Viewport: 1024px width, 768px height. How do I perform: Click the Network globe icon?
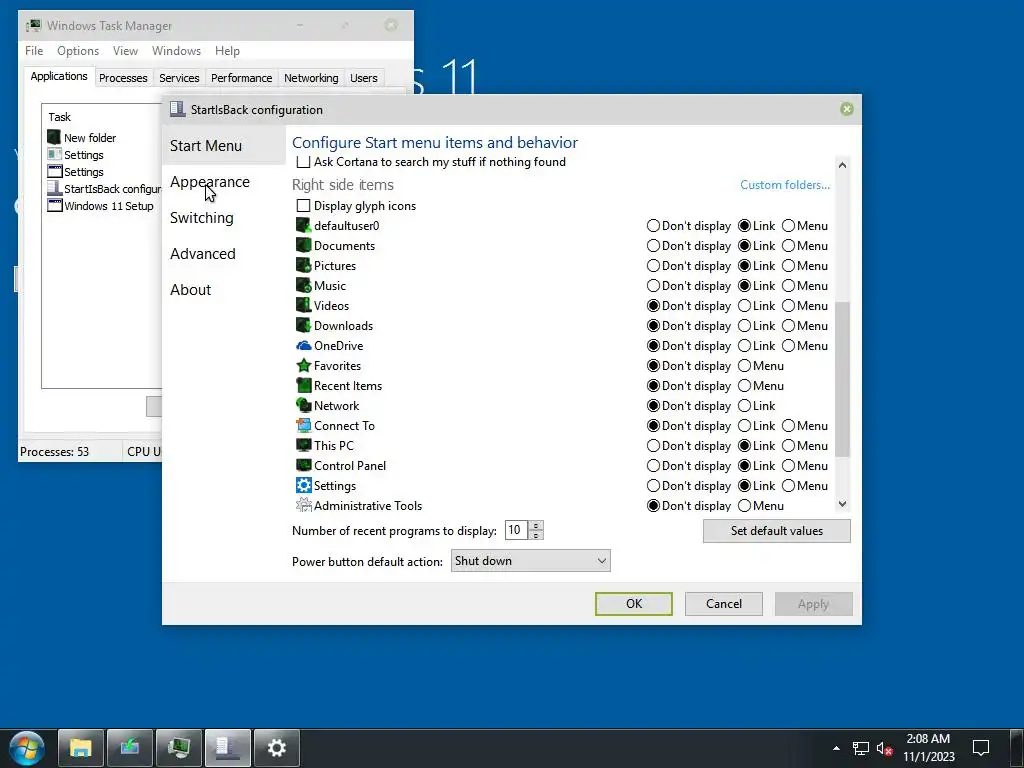click(x=303, y=406)
